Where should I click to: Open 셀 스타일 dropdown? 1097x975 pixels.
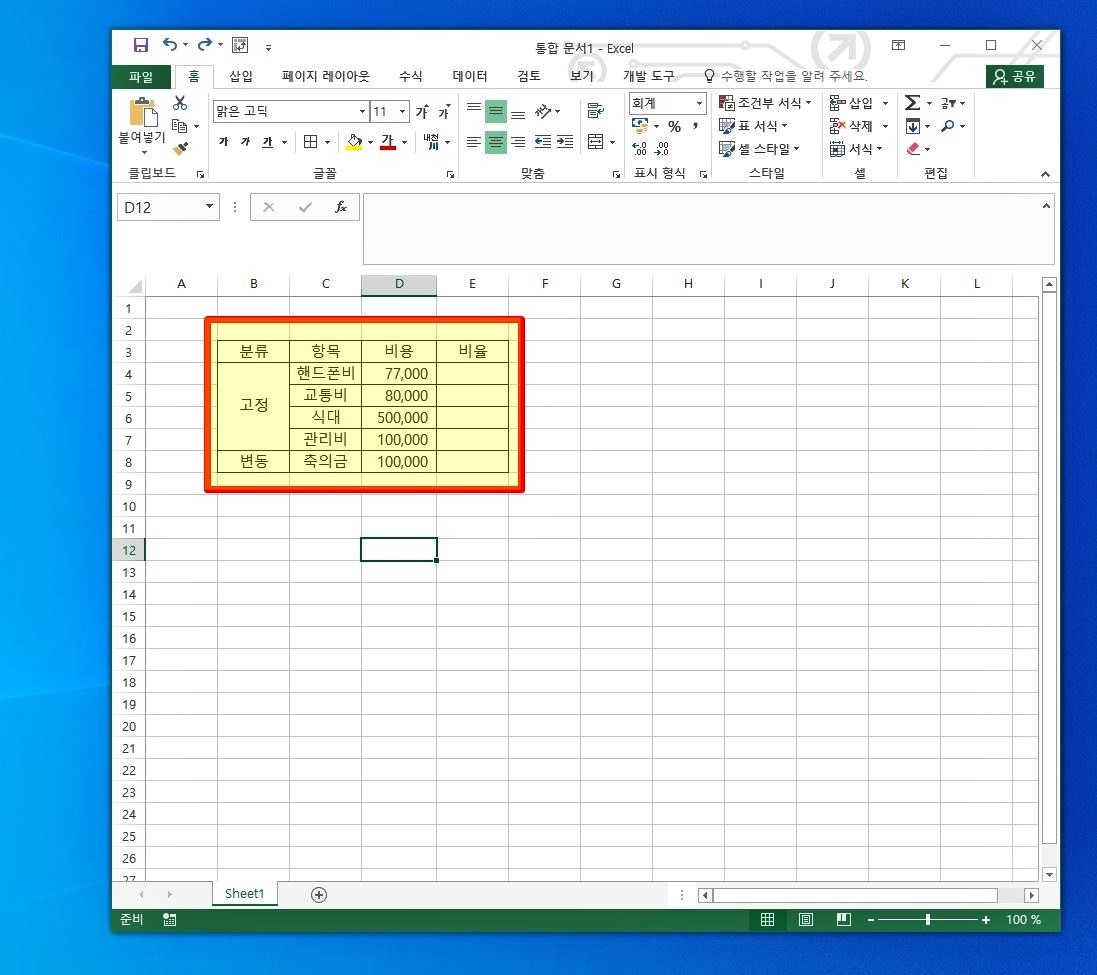click(x=760, y=149)
